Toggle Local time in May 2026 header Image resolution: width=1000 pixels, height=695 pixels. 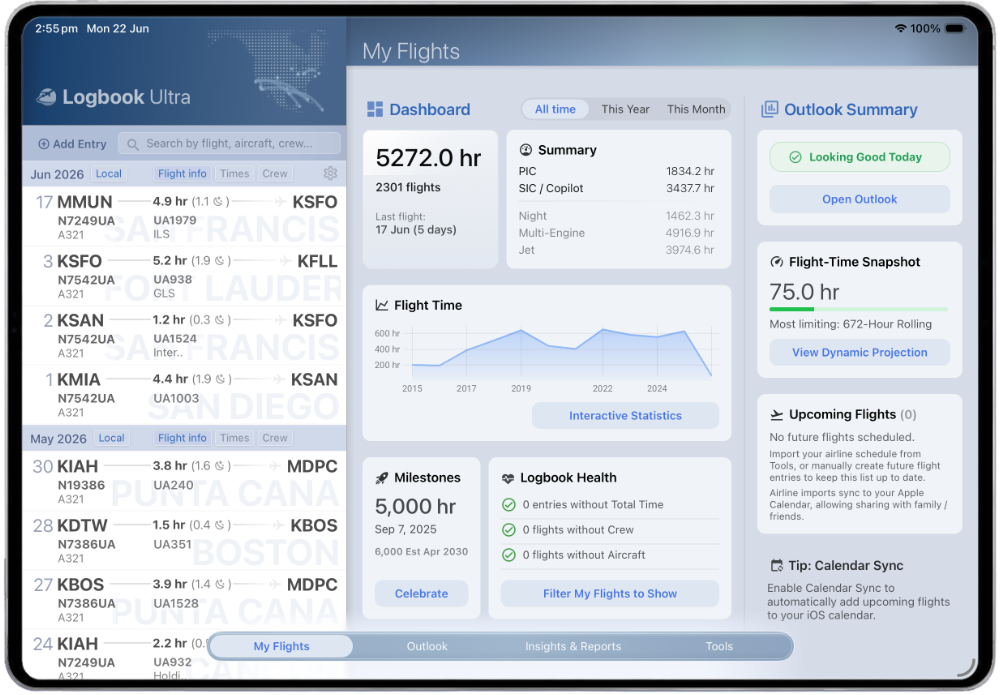click(x=111, y=438)
